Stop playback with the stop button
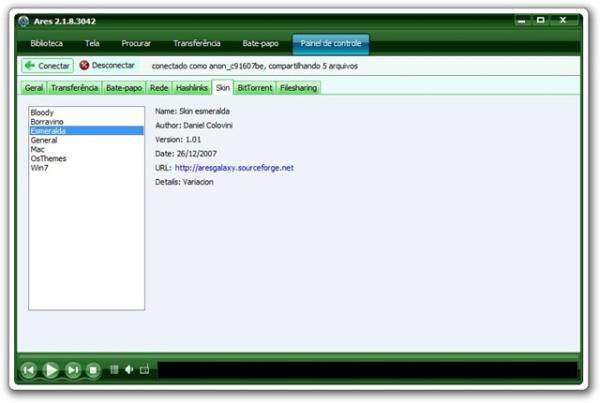This screenshot has height=403, width=600. [93, 370]
